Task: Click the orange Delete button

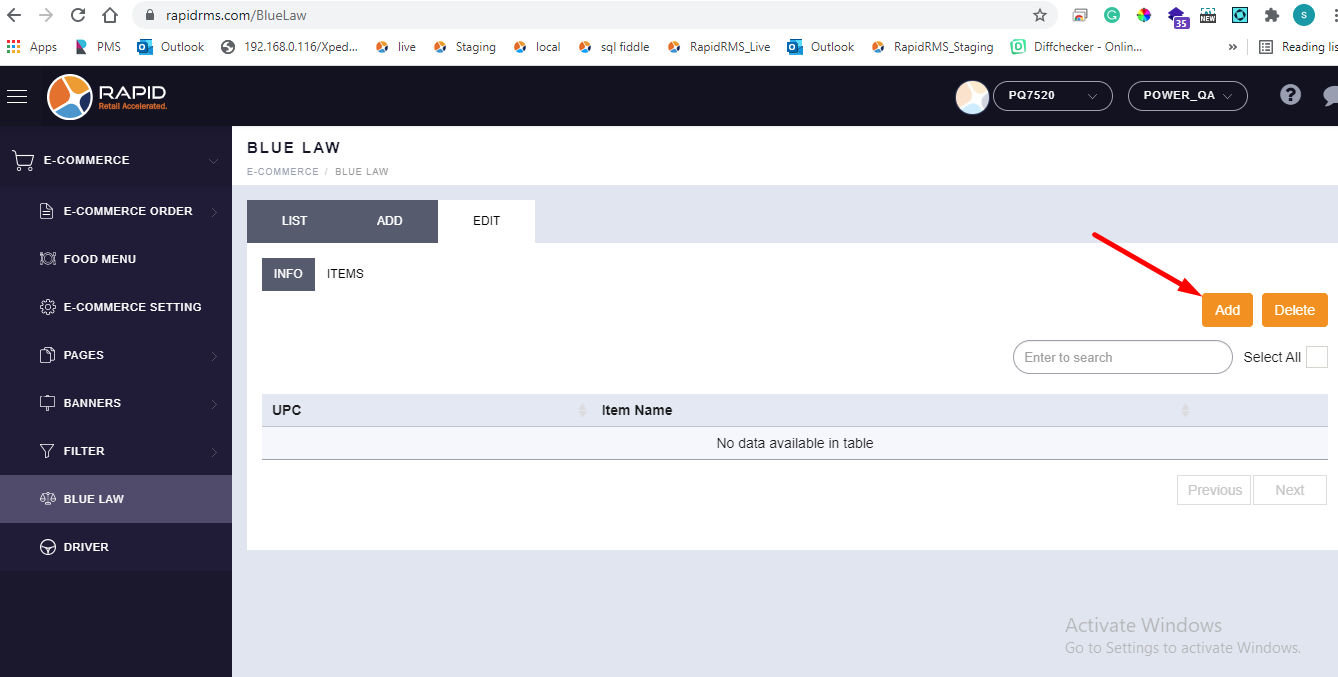Action: coord(1294,310)
